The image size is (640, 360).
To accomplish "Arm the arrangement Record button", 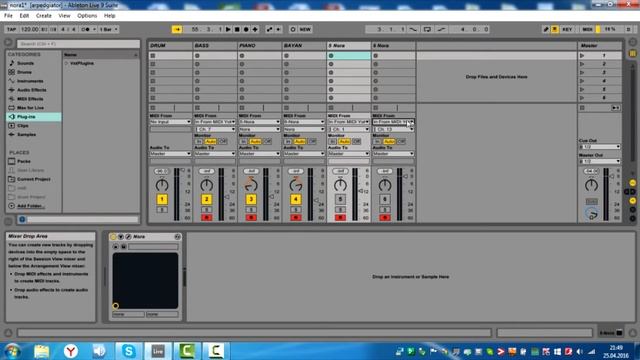I will (x=246, y=29).
